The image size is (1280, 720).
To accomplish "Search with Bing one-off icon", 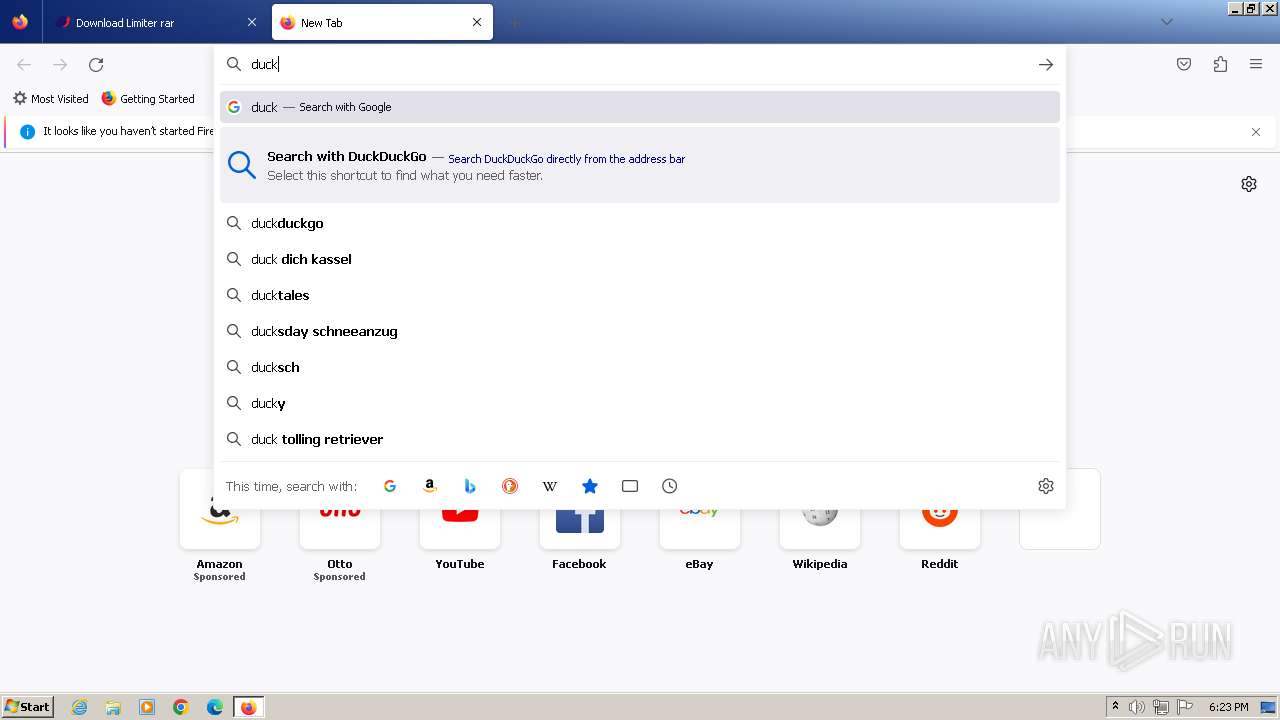I will pos(470,486).
